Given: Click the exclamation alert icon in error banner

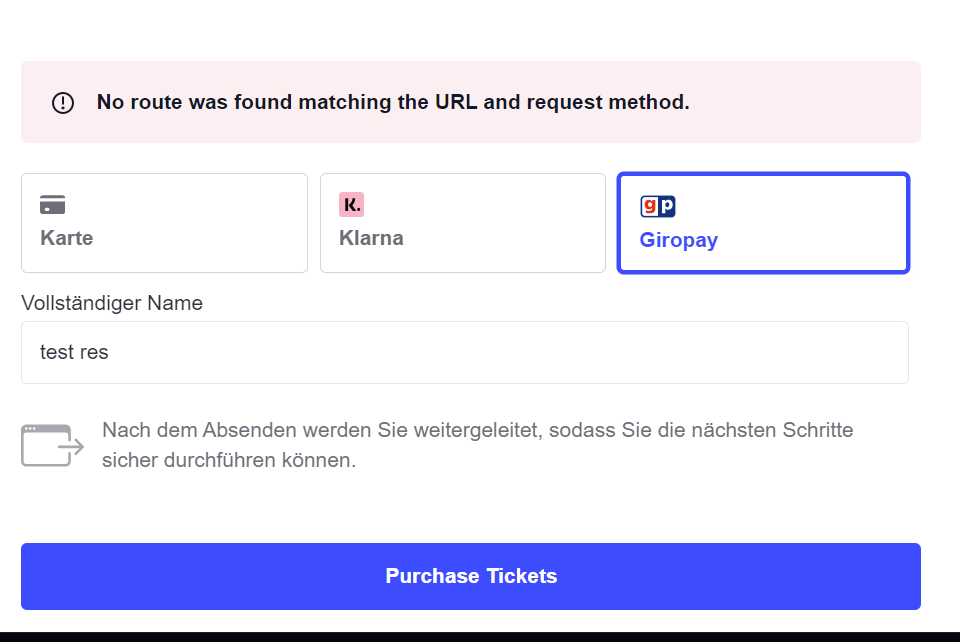Looking at the screenshot, I should coord(63,102).
